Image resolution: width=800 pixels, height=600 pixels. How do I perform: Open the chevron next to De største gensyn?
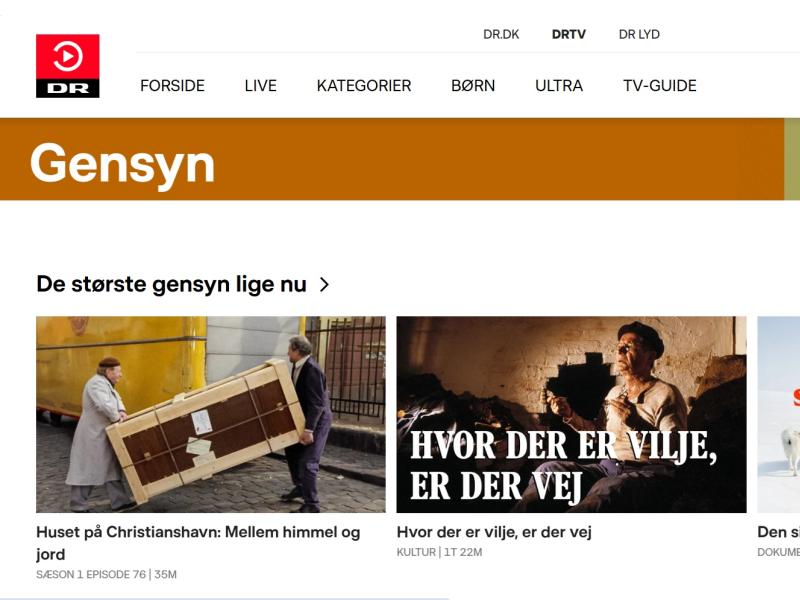[324, 284]
